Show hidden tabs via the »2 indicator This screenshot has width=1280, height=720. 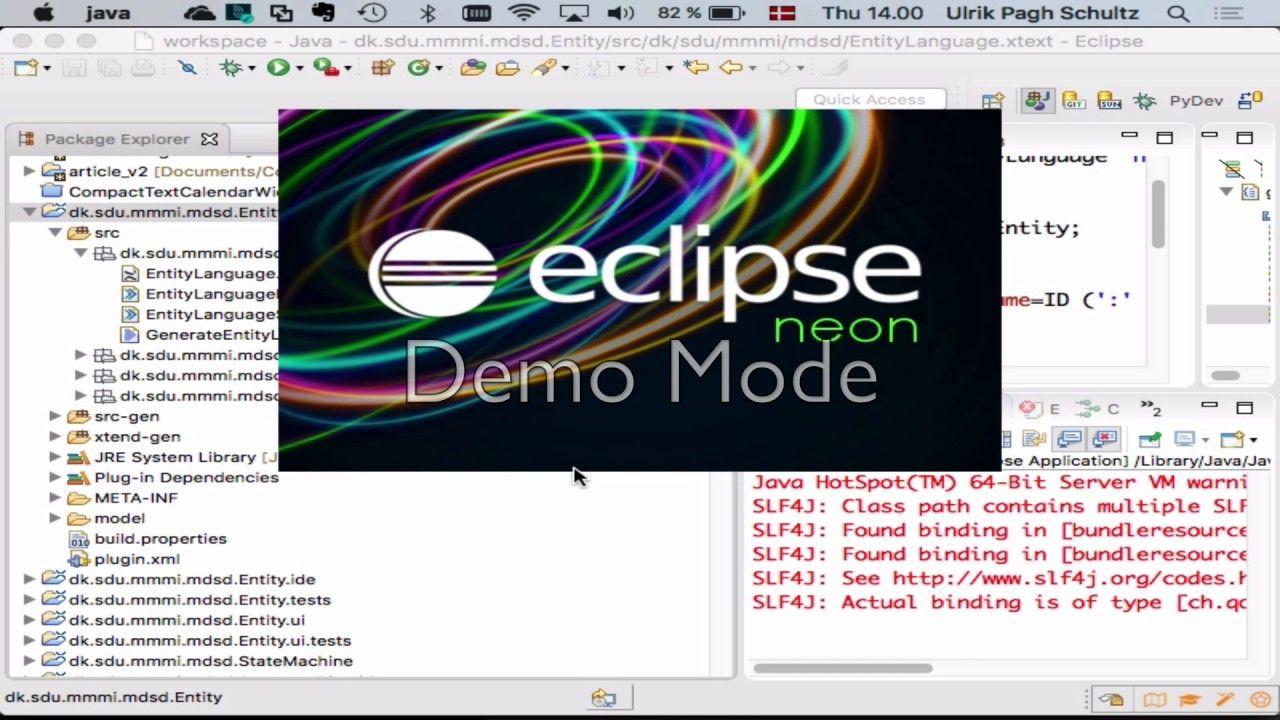(x=1151, y=409)
